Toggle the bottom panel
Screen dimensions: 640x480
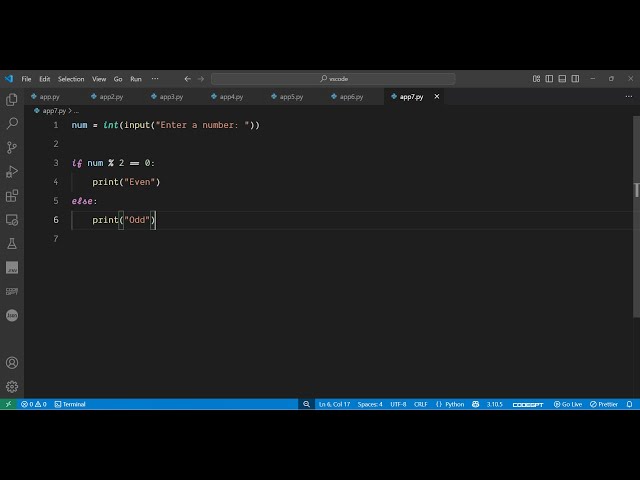click(x=562, y=79)
